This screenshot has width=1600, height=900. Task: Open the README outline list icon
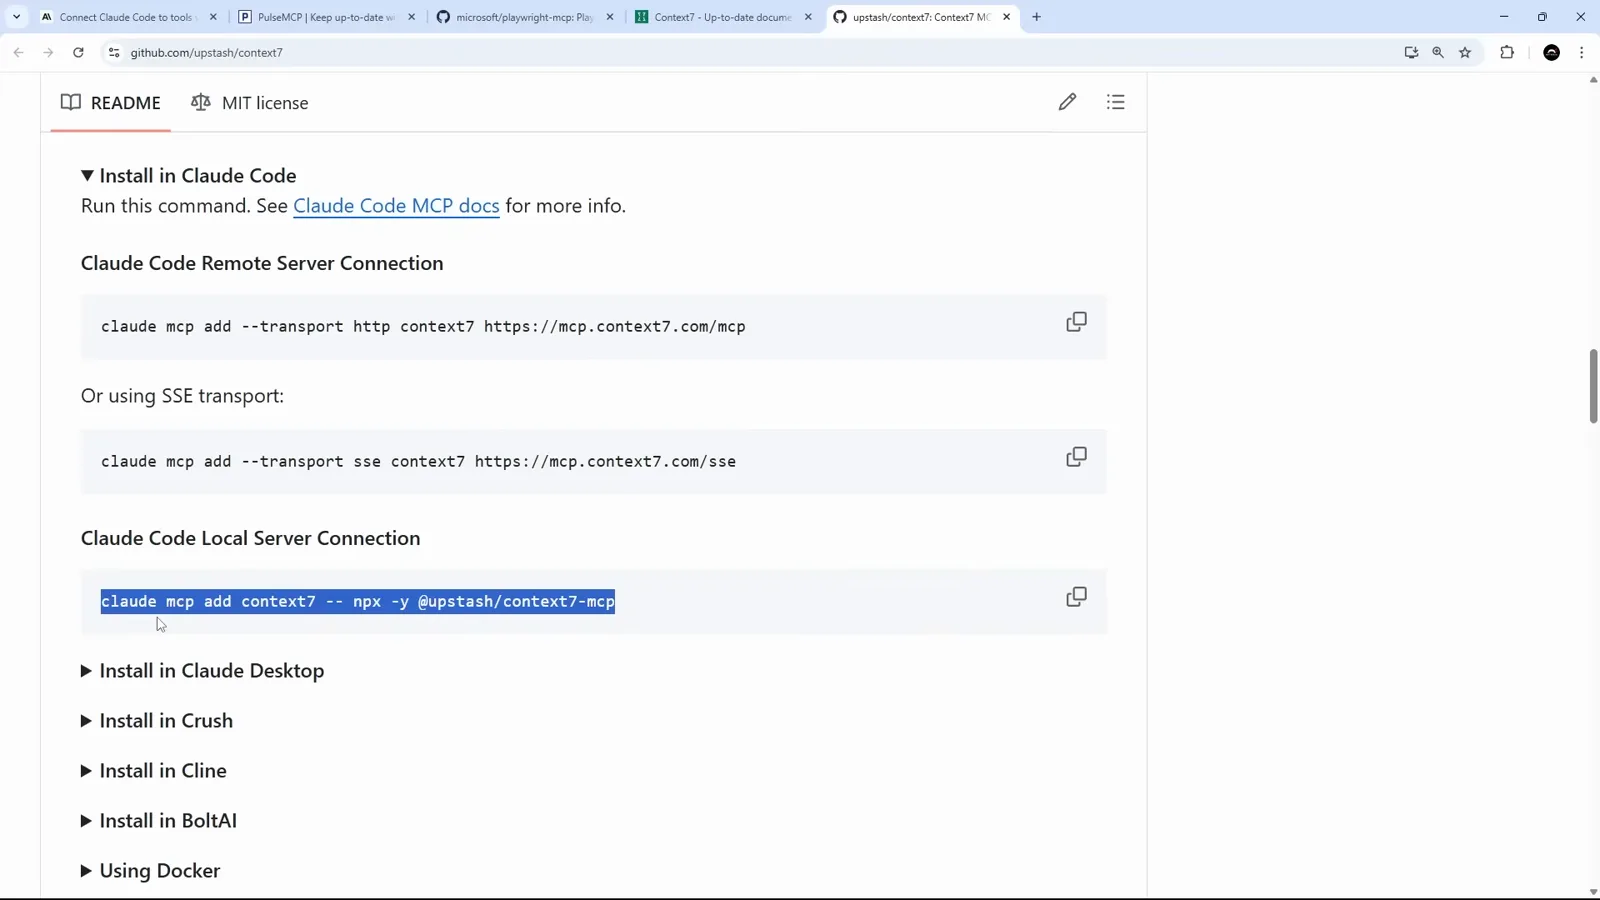pos(1116,102)
